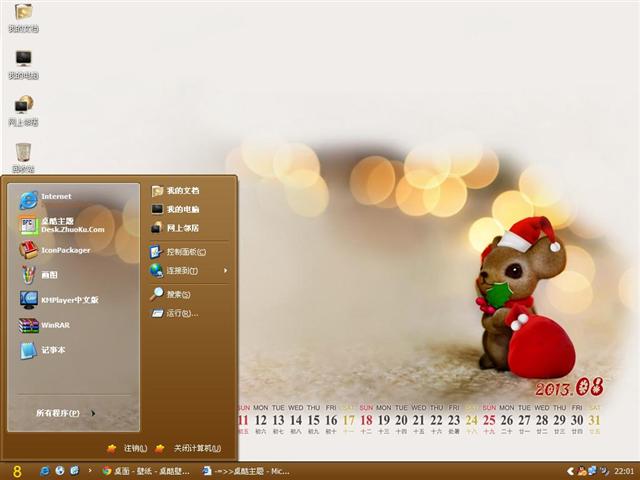
Task: Click the 22:01 taskbar clock
Action: (624, 471)
